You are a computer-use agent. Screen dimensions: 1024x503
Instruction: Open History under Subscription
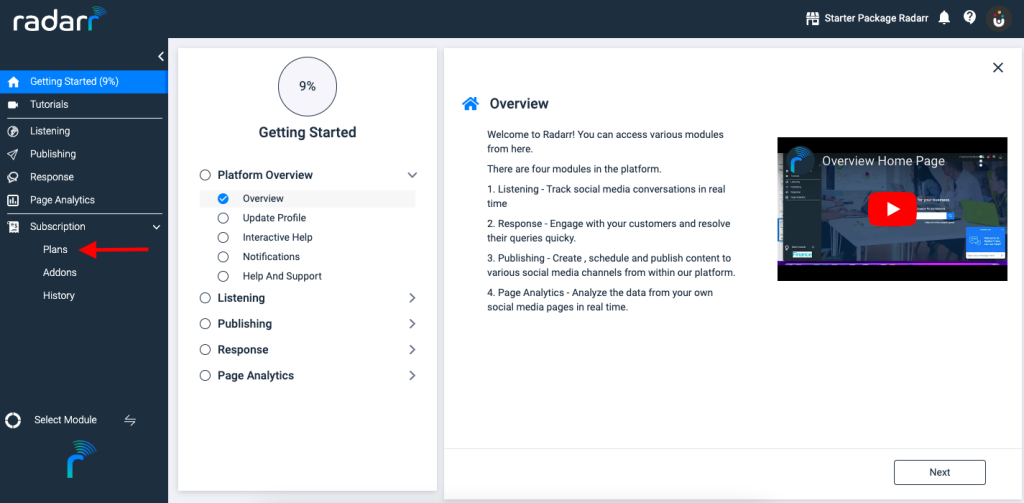click(x=59, y=295)
